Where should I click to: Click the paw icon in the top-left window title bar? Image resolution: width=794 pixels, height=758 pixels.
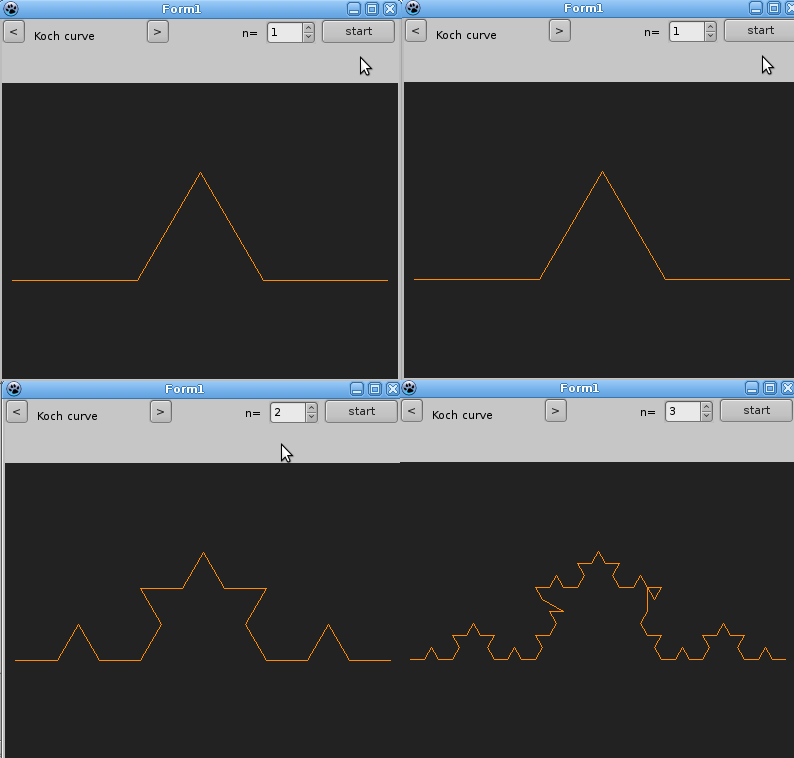(x=11, y=9)
